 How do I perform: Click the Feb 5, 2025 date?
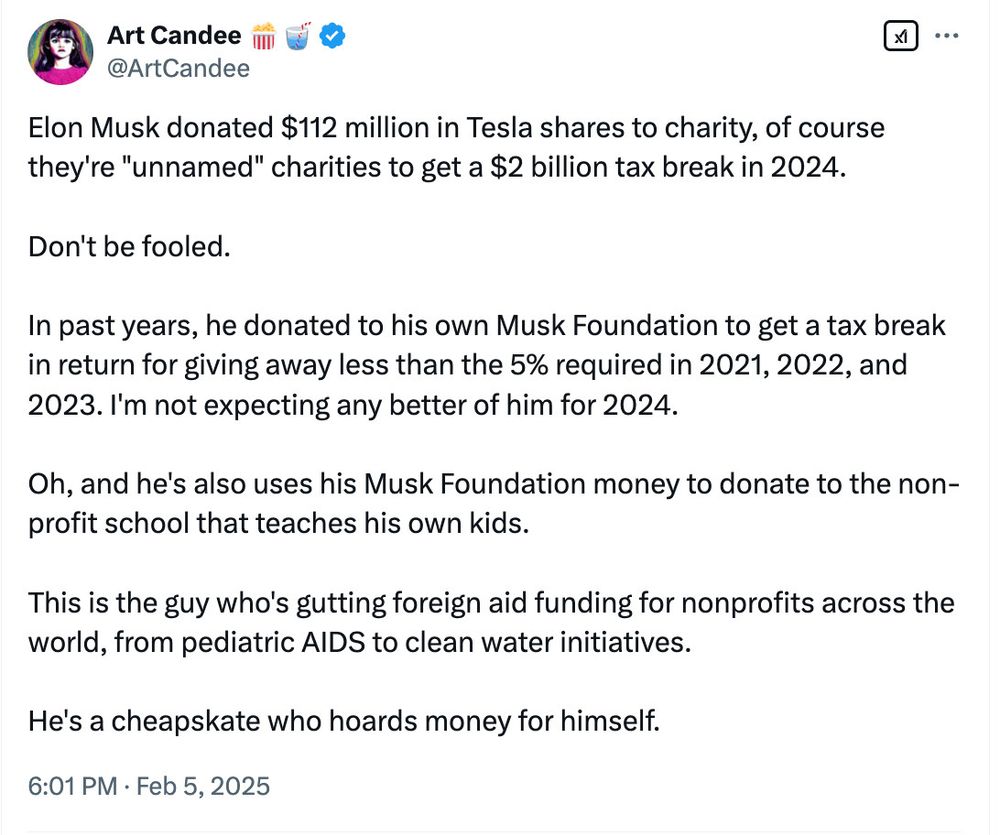pos(205,786)
